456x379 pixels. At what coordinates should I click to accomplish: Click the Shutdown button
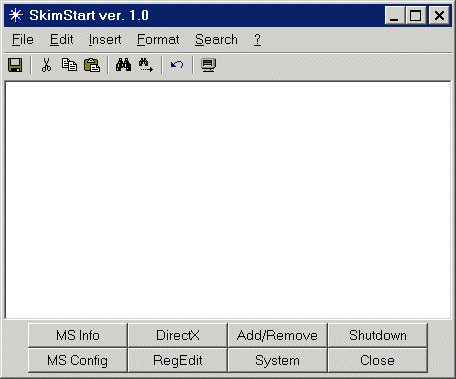[x=378, y=335]
